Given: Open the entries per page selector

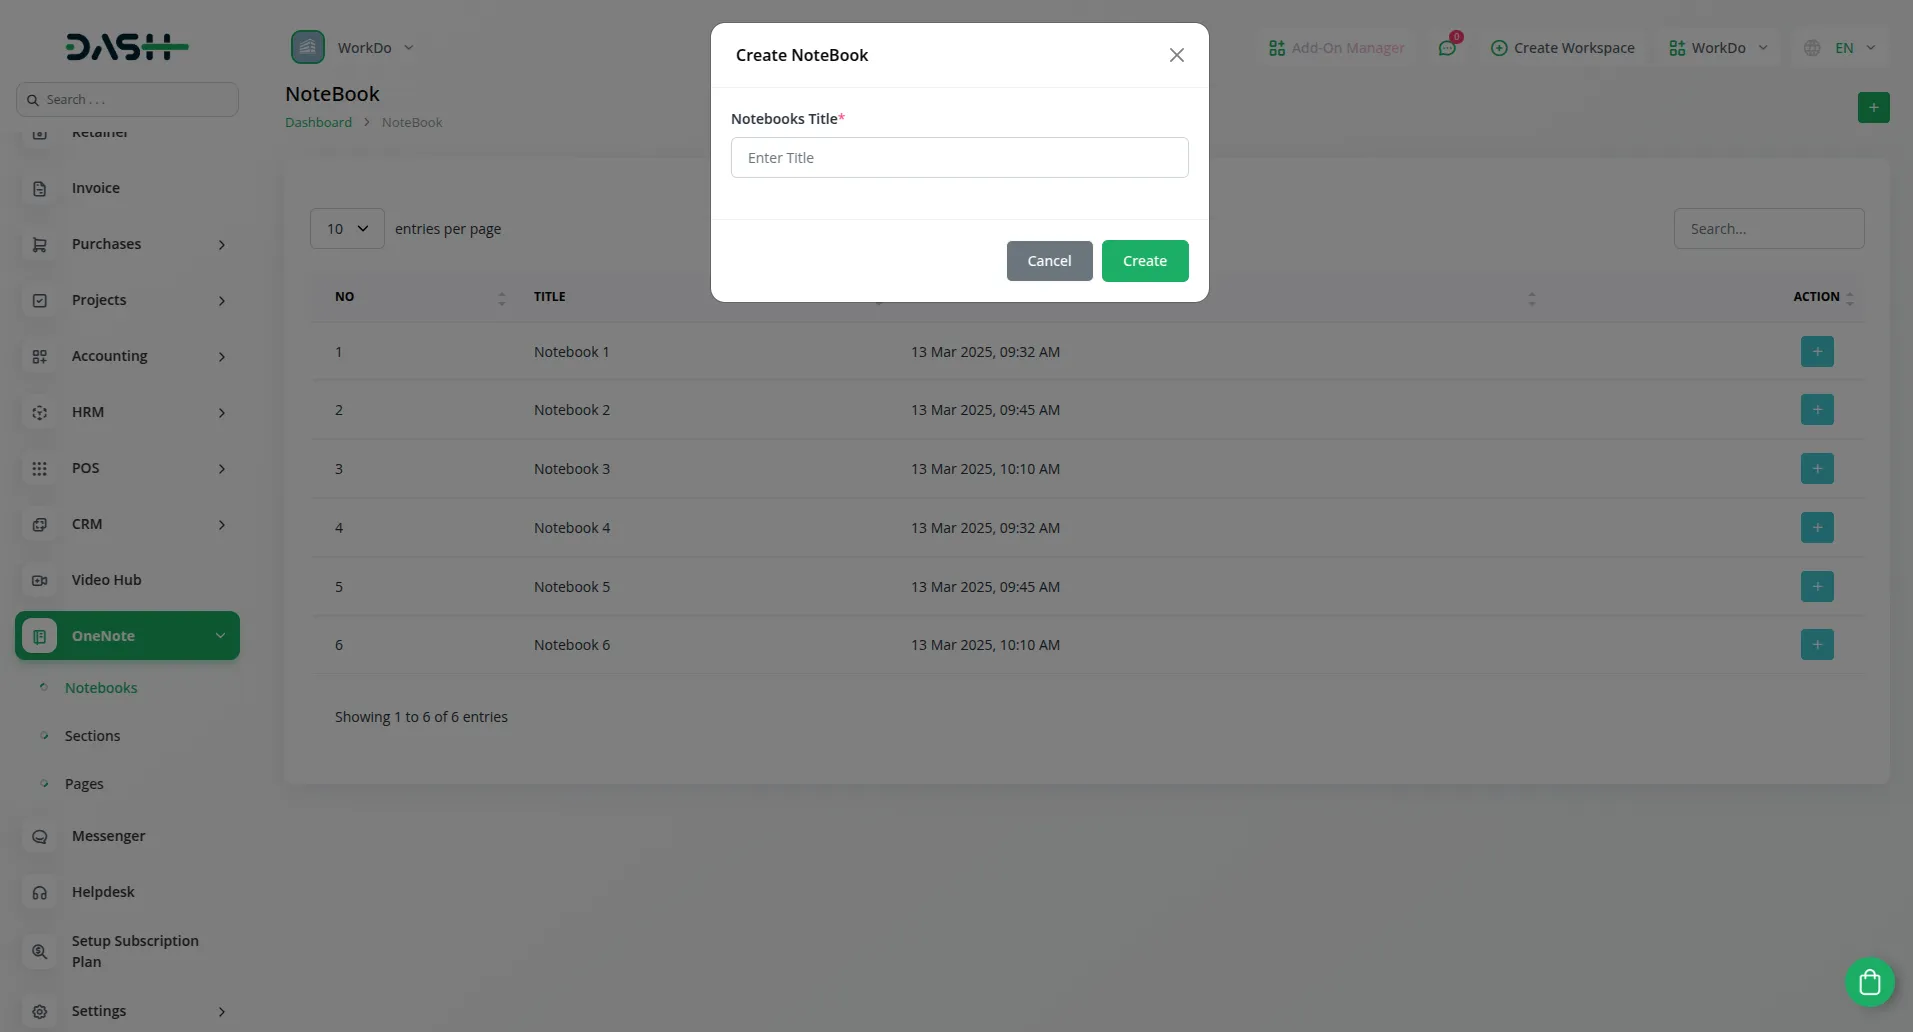Looking at the screenshot, I should coord(346,228).
